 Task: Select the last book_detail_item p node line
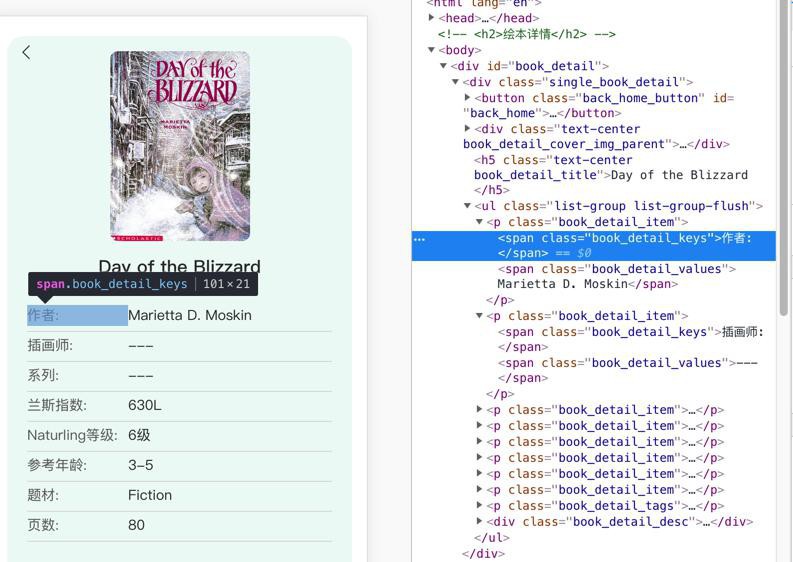[605, 489]
